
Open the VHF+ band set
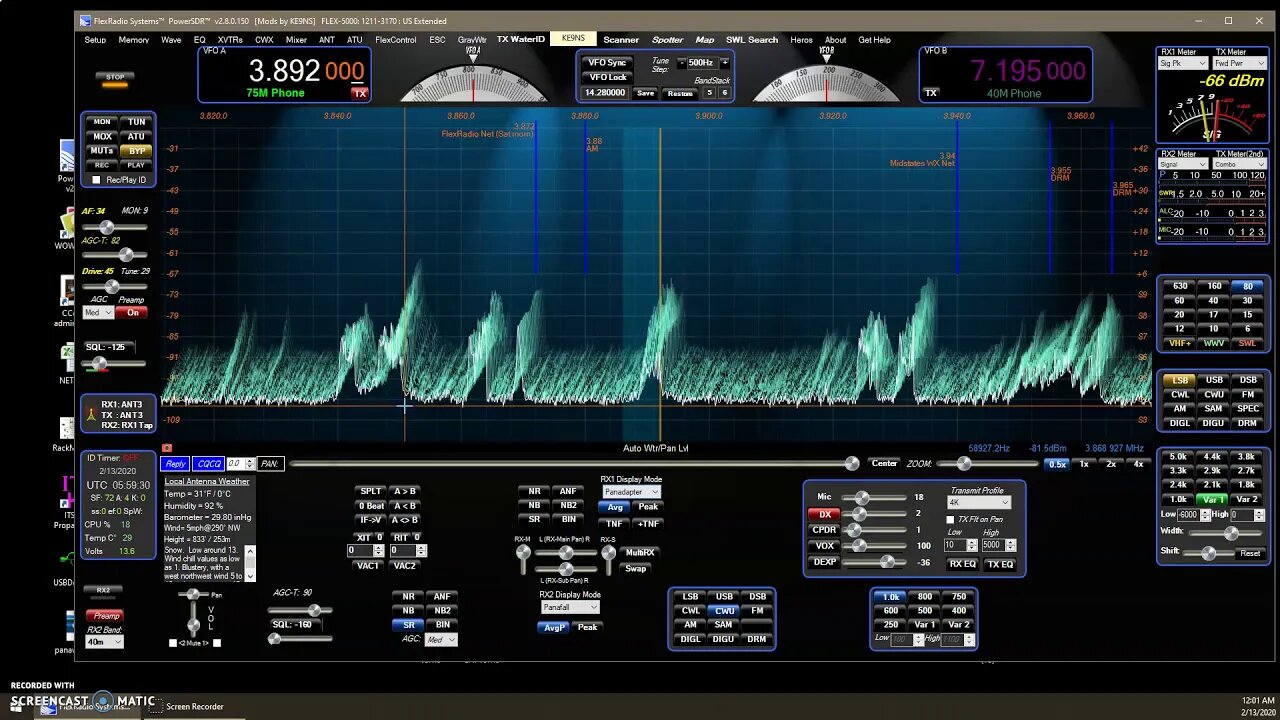pyautogui.click(x=1180, y=343)
